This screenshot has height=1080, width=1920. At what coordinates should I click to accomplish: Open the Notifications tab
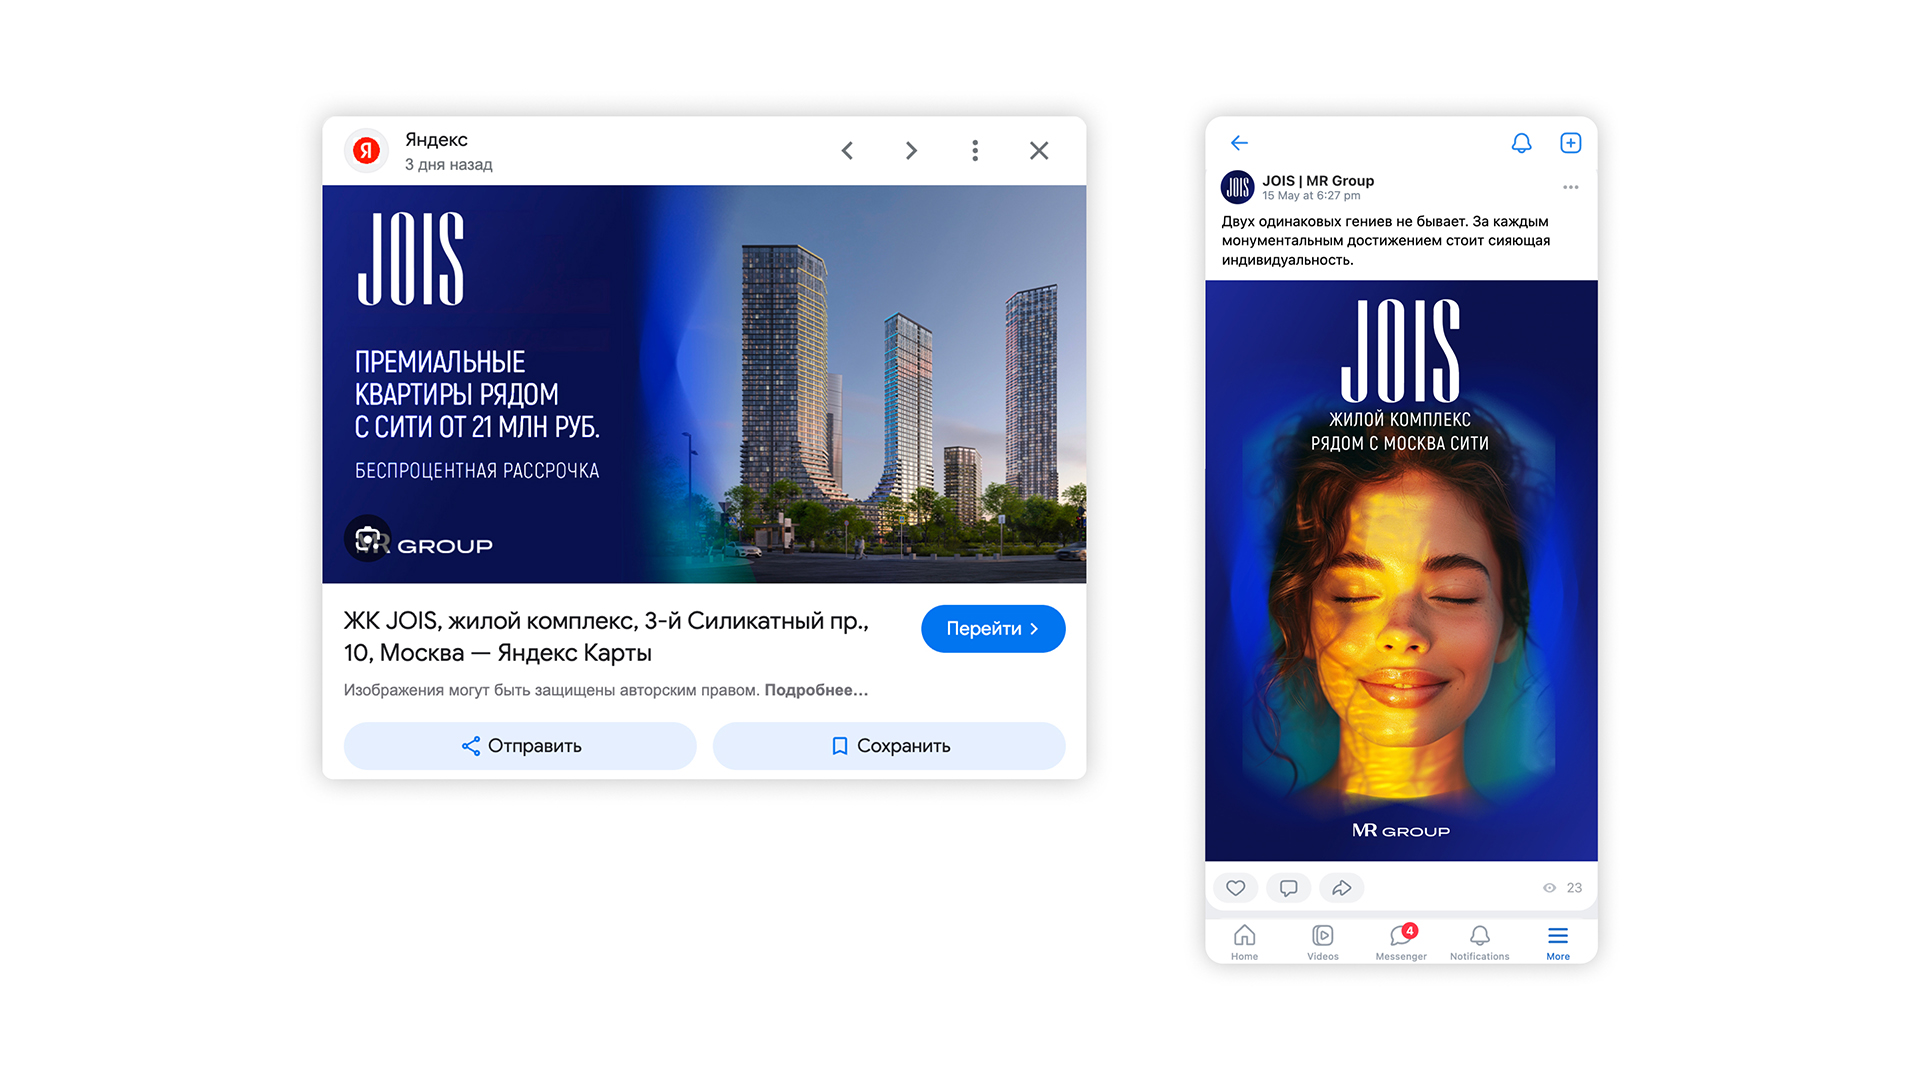[x=1480, y=942]
